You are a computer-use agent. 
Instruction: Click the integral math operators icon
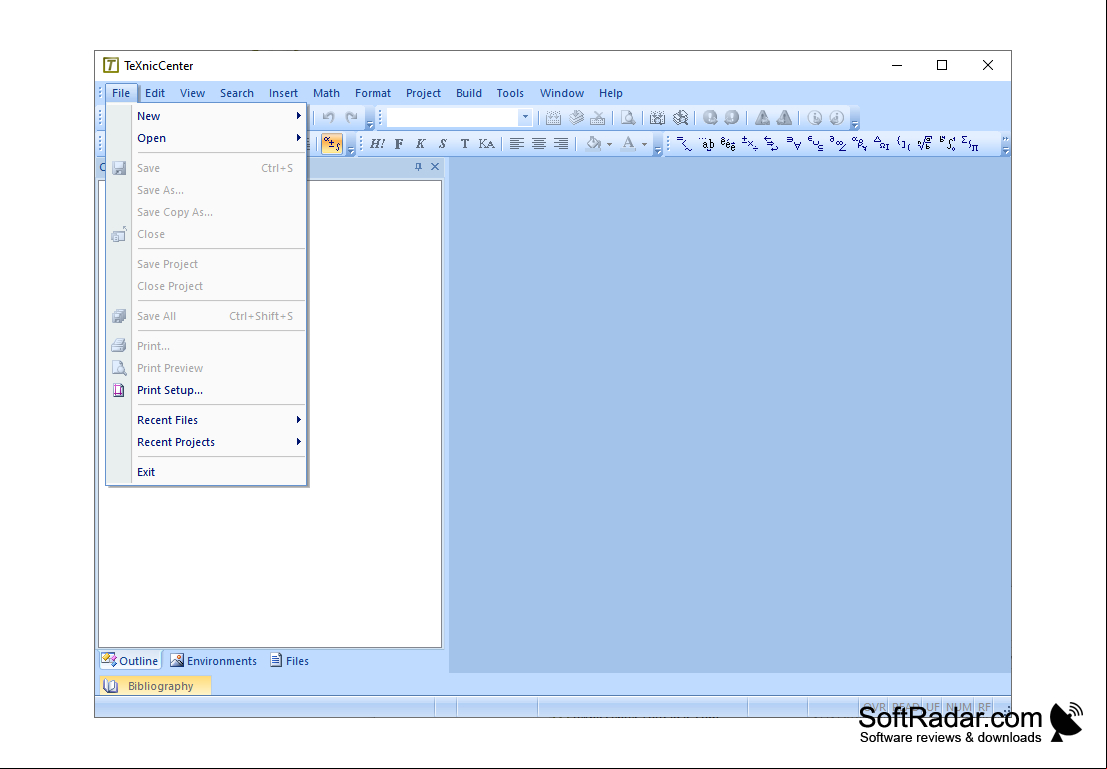pyautogui.click(x=947, y=144)
